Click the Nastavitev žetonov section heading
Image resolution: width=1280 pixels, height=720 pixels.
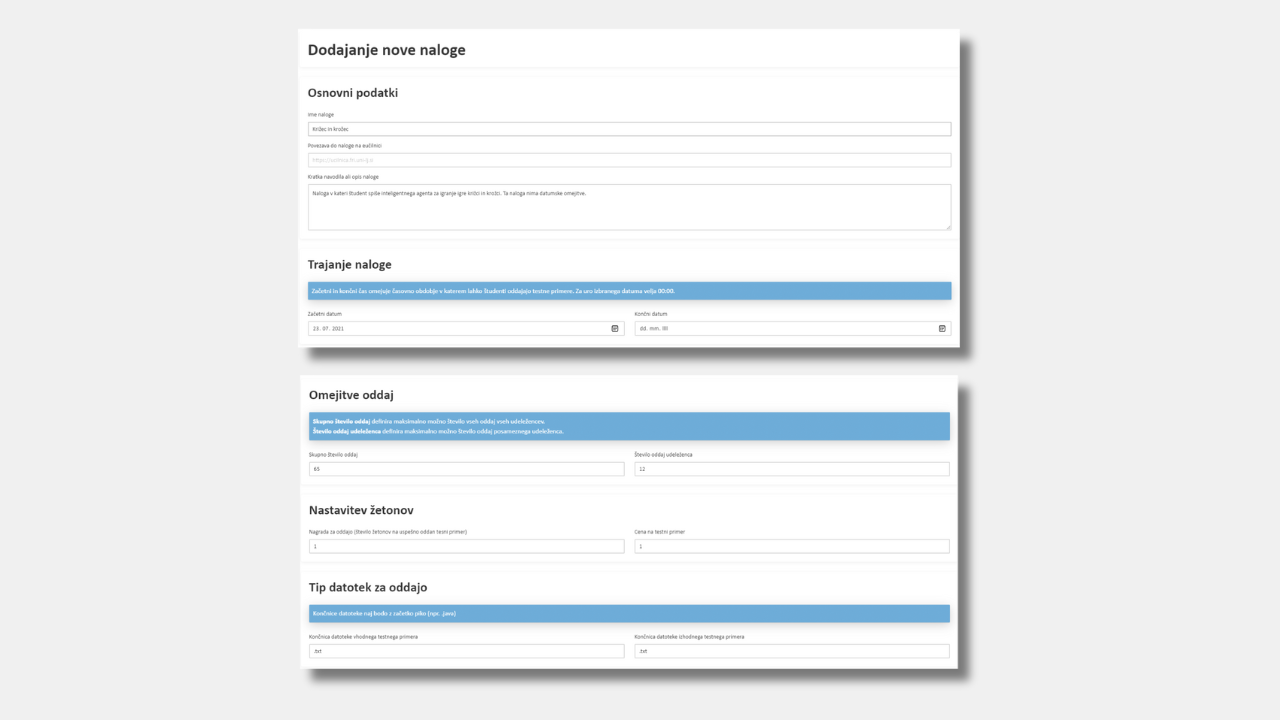tap(361, 510)
